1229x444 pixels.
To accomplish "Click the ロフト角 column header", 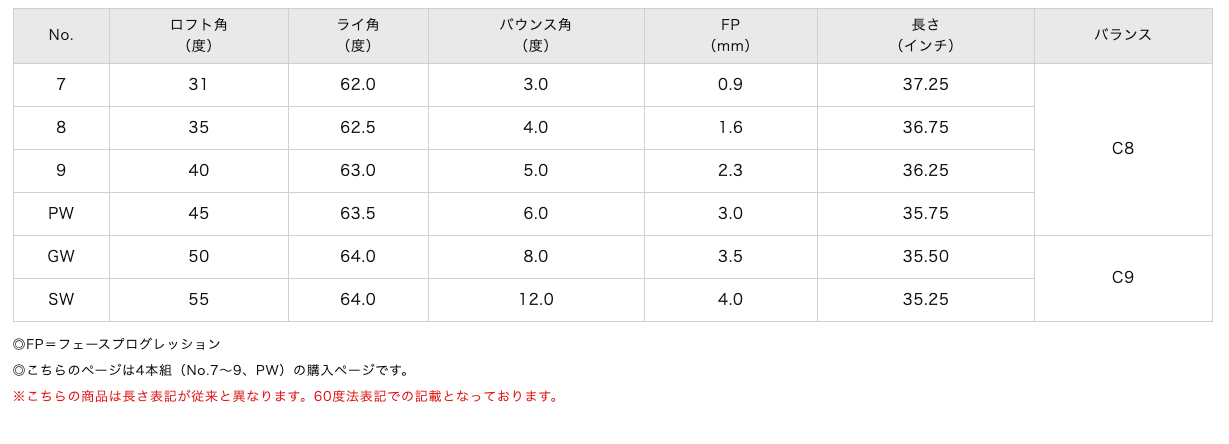I will tap(198, 35).
